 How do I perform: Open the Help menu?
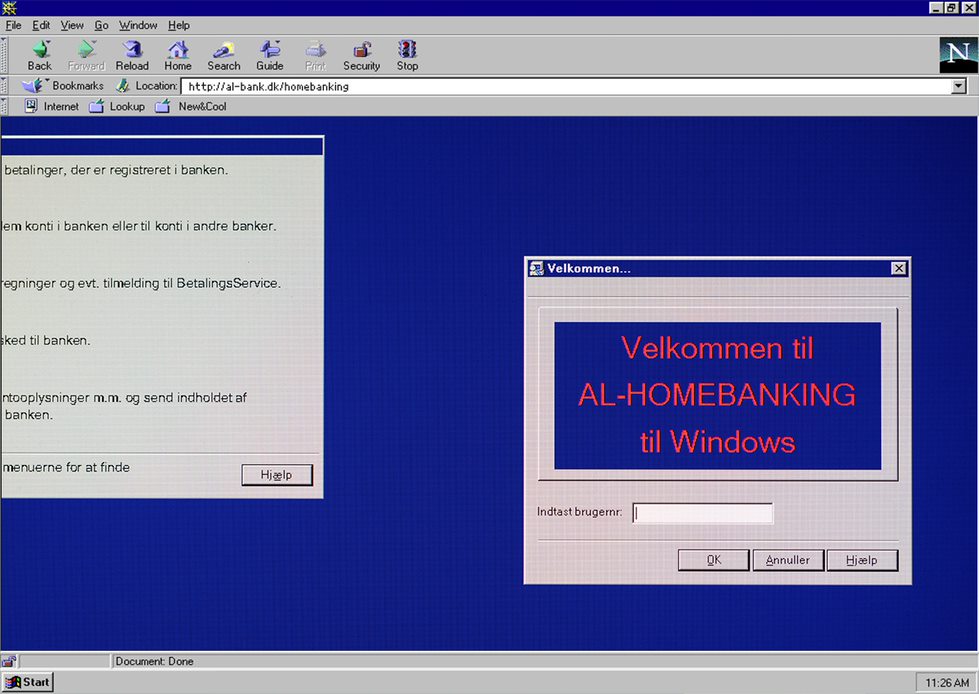coord(179,25)
